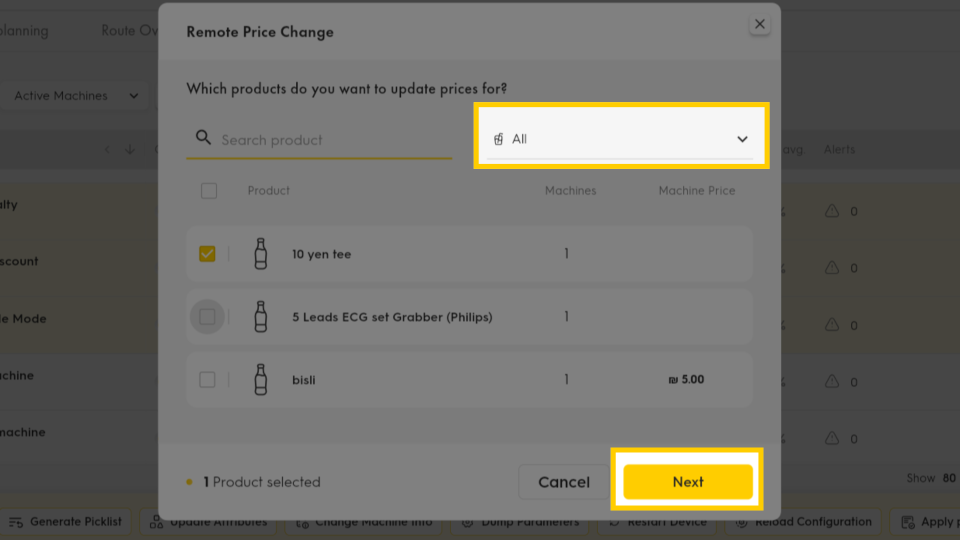This screenshot has height=540, width=960.
Task: Click the alert triangle icon in the top background row
Action: click(x=831, y=211)
